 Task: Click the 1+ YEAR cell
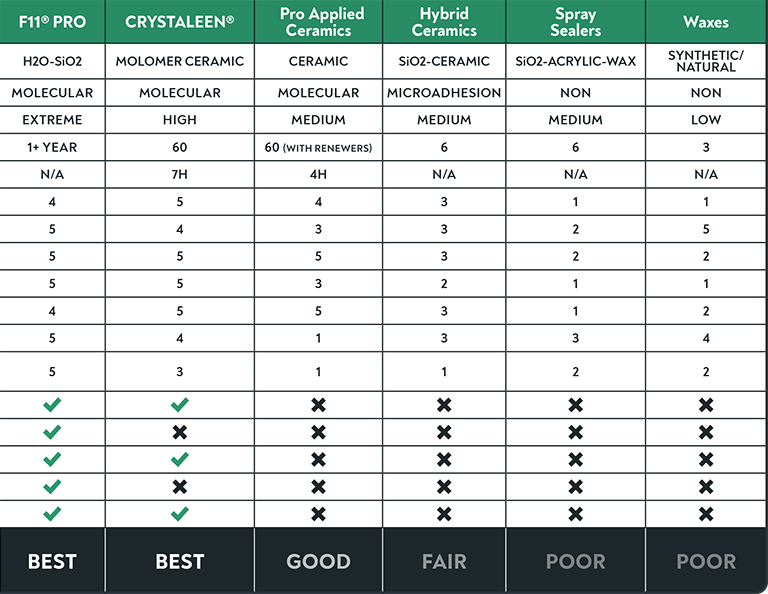coord(52,147)
